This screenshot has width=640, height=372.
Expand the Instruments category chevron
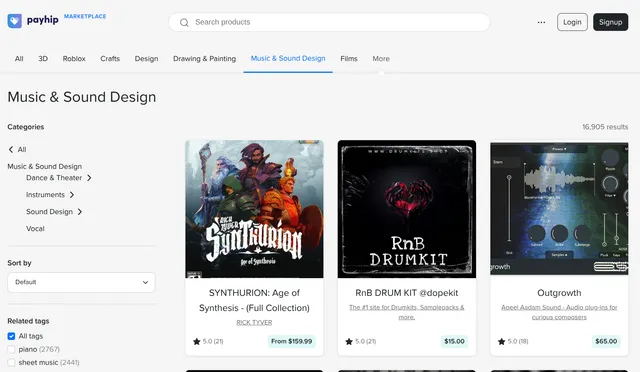(72, 195)
